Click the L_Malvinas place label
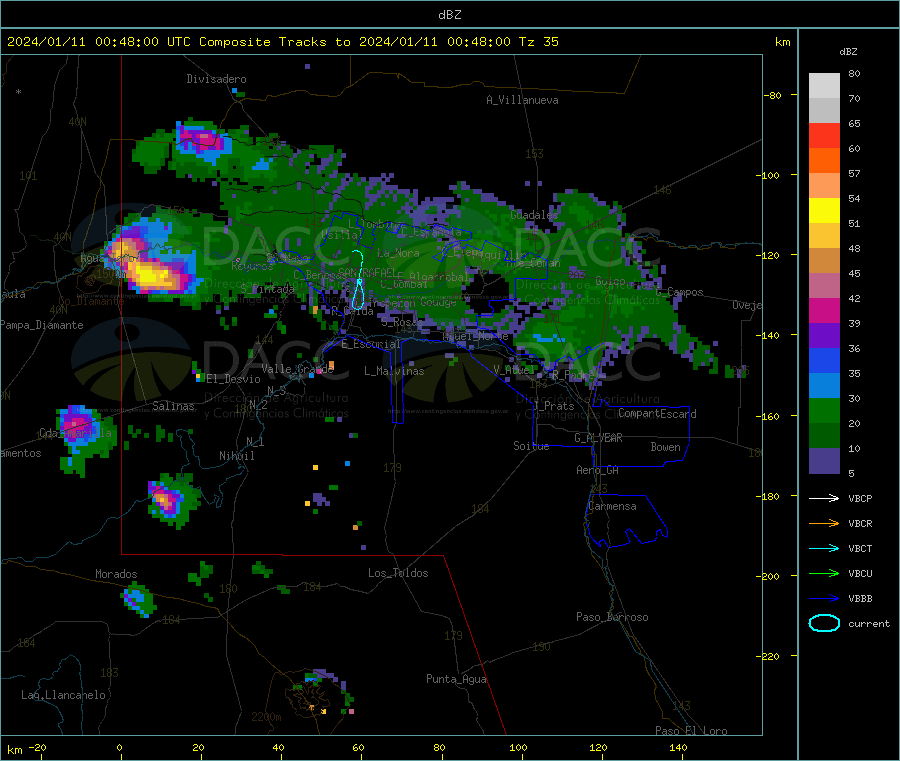The image size is (900, 761). [394, 371]
